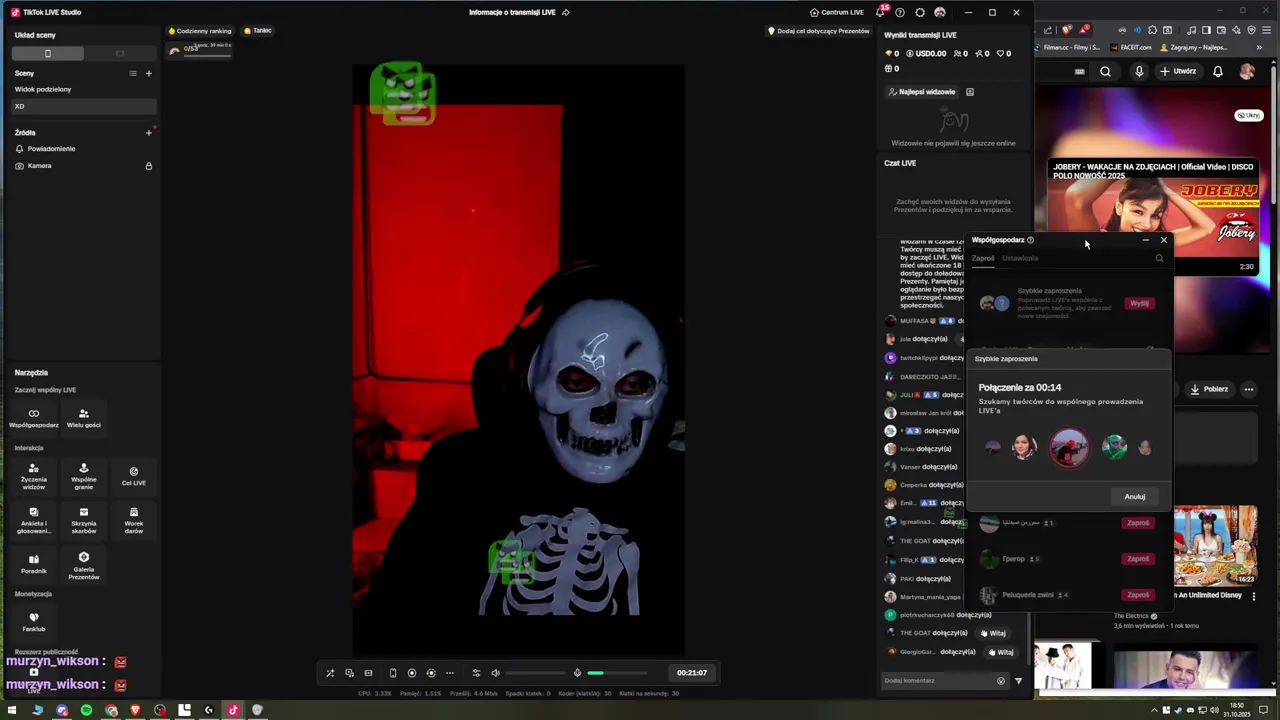Adjust the speaker volume slider
The height and width of the screenshot is (720, 1280).
[x=536, y=673]
